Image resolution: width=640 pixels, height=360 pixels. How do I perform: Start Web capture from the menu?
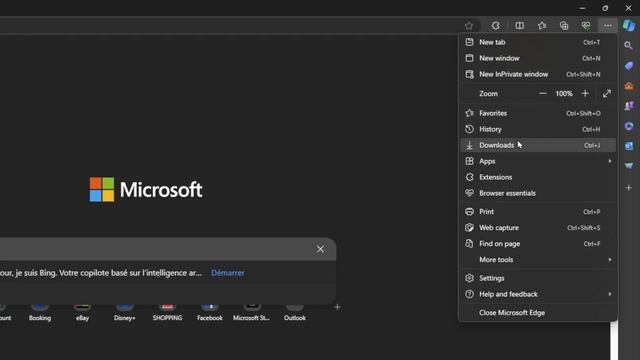(x=538, y=228)
